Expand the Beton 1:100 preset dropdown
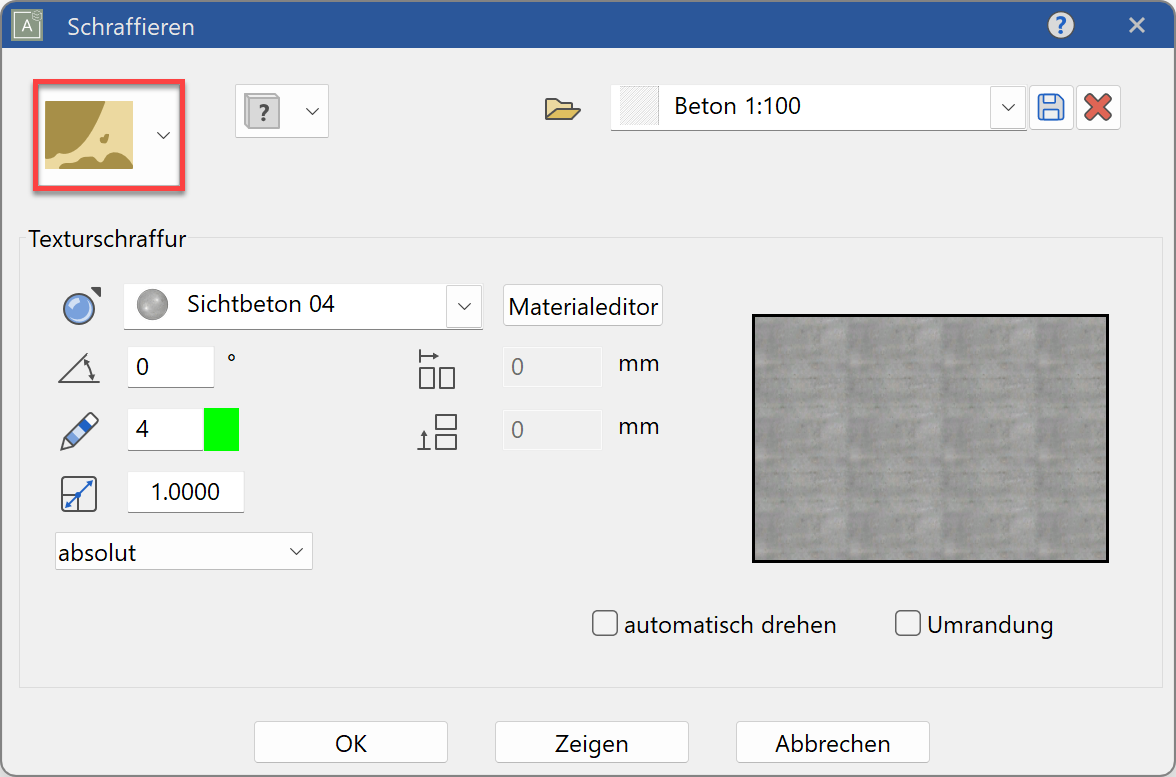1176x777 pixels. tap(1007, 107)
